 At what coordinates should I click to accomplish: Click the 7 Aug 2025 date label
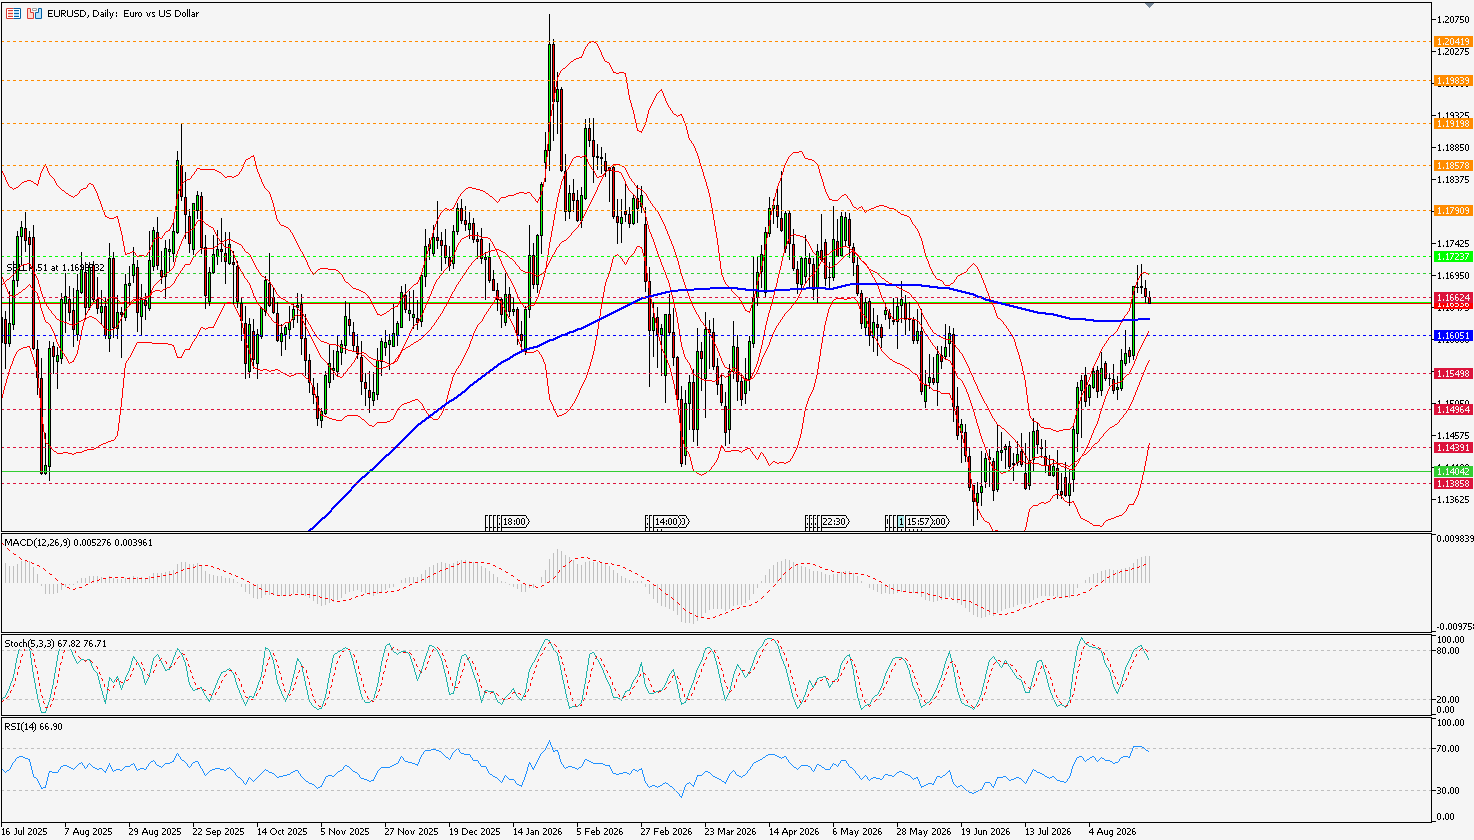pos(88,831)
